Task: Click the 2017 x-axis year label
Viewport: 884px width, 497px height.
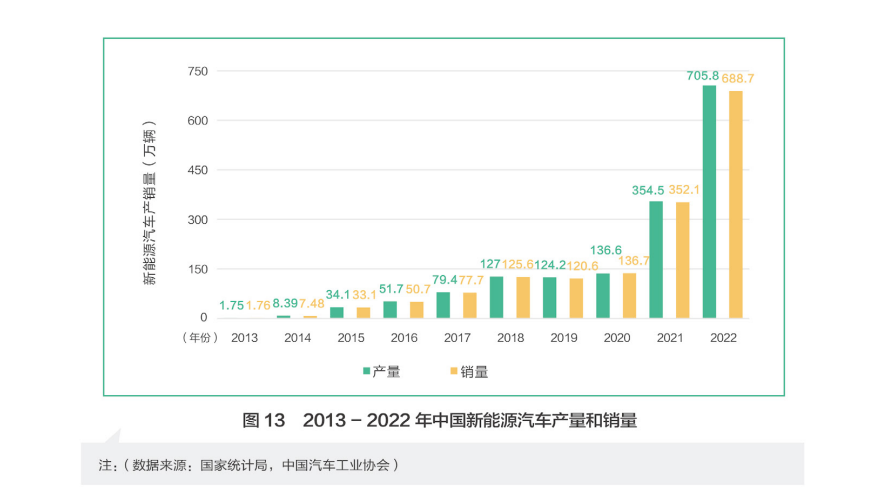Action: click(457, 338)
